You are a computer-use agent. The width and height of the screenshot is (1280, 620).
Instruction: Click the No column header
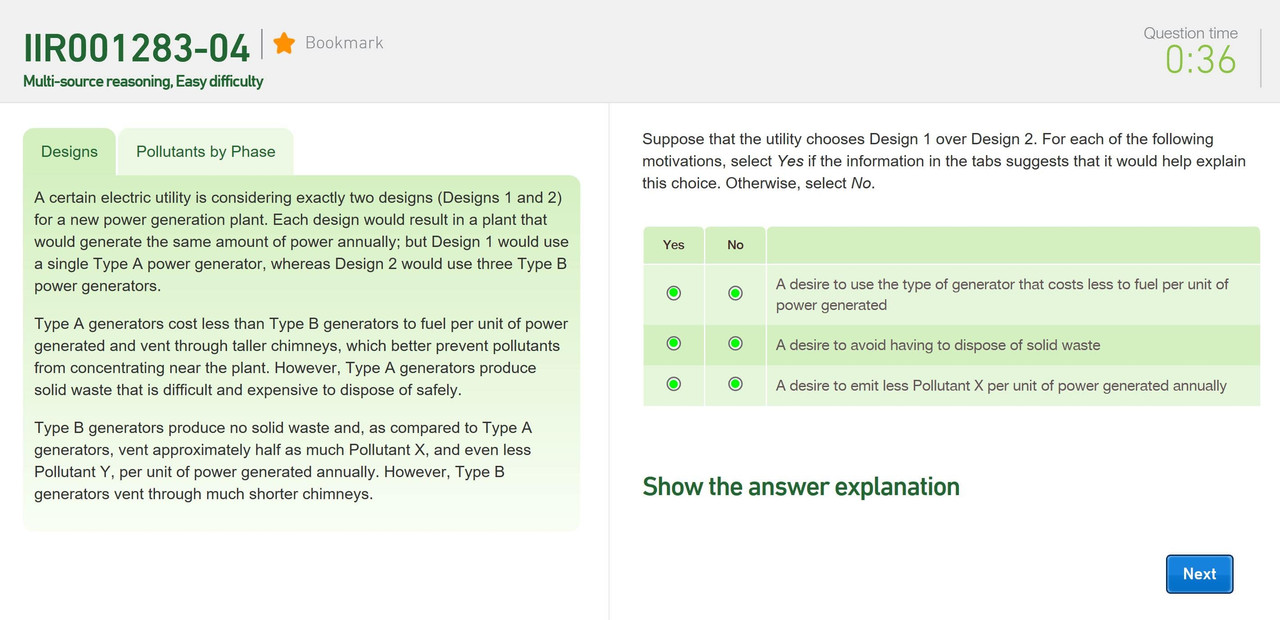(736, 245)
